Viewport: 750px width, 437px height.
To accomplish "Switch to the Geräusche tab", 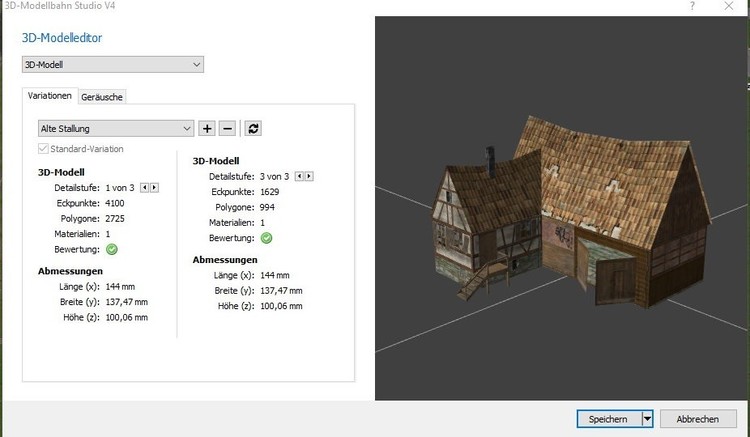I will tap(102, 97).
